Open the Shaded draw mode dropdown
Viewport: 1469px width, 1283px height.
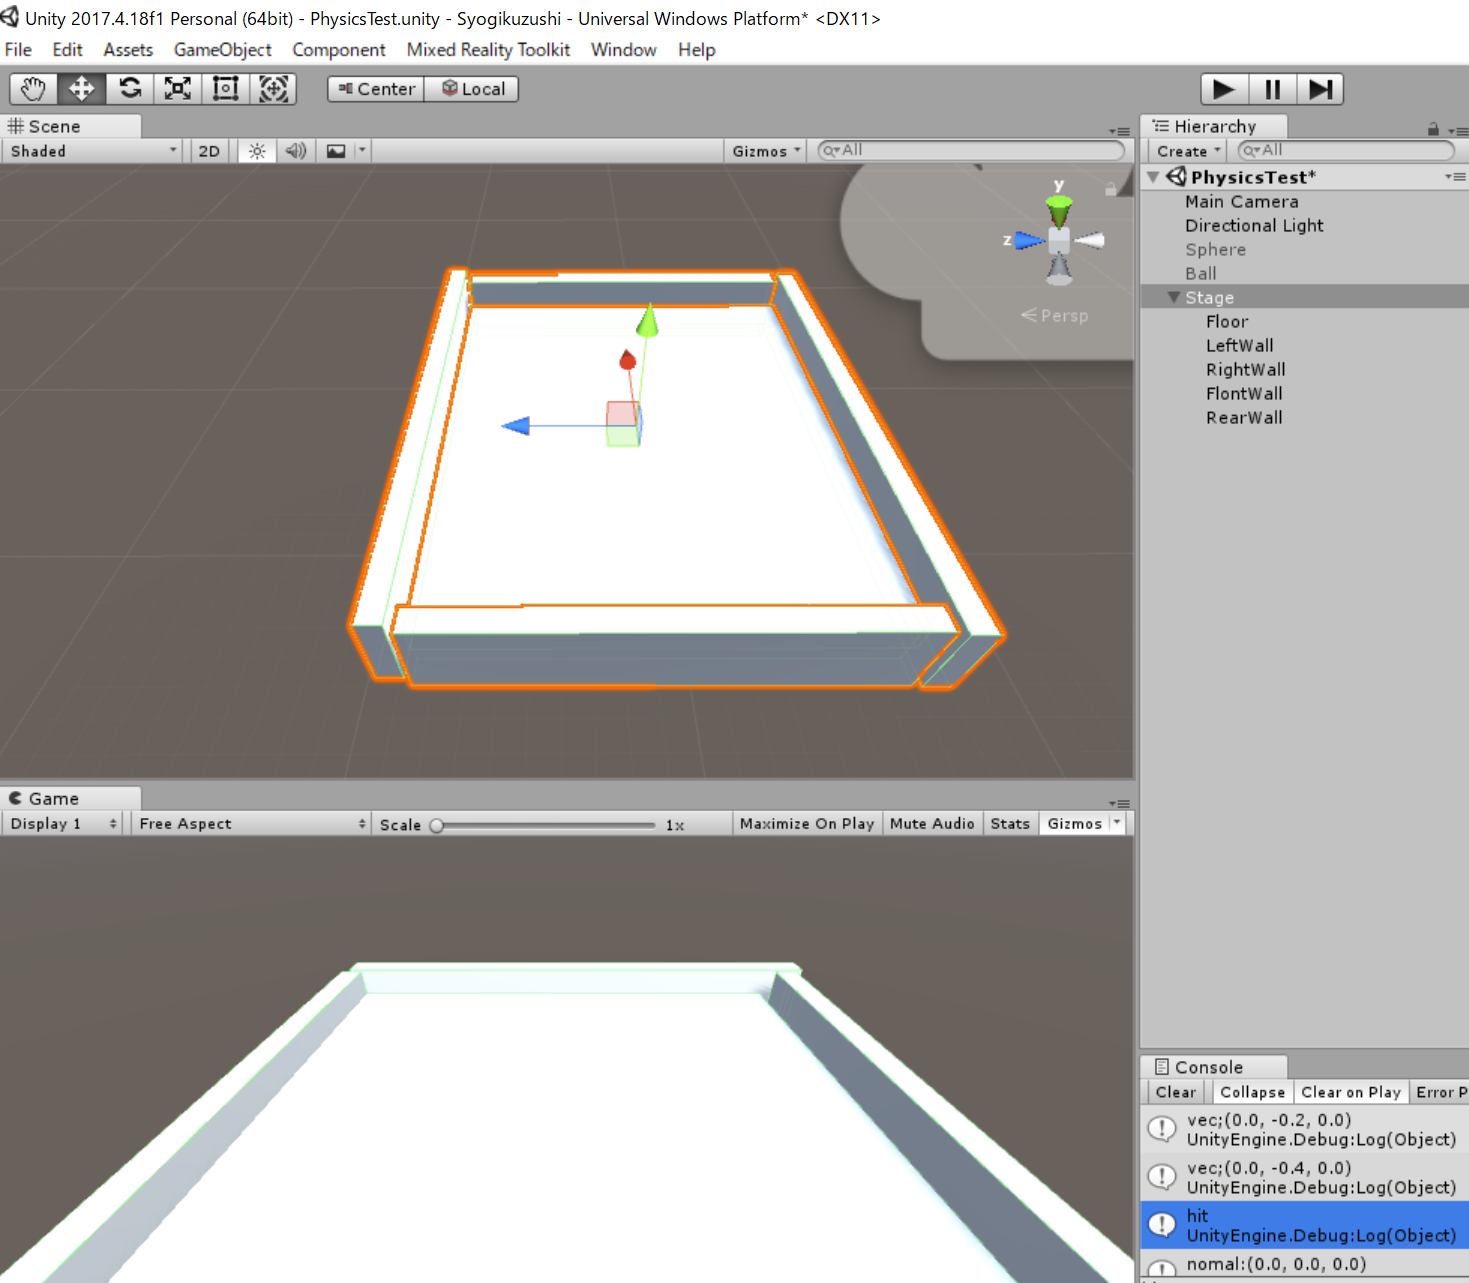click(90, 150)
